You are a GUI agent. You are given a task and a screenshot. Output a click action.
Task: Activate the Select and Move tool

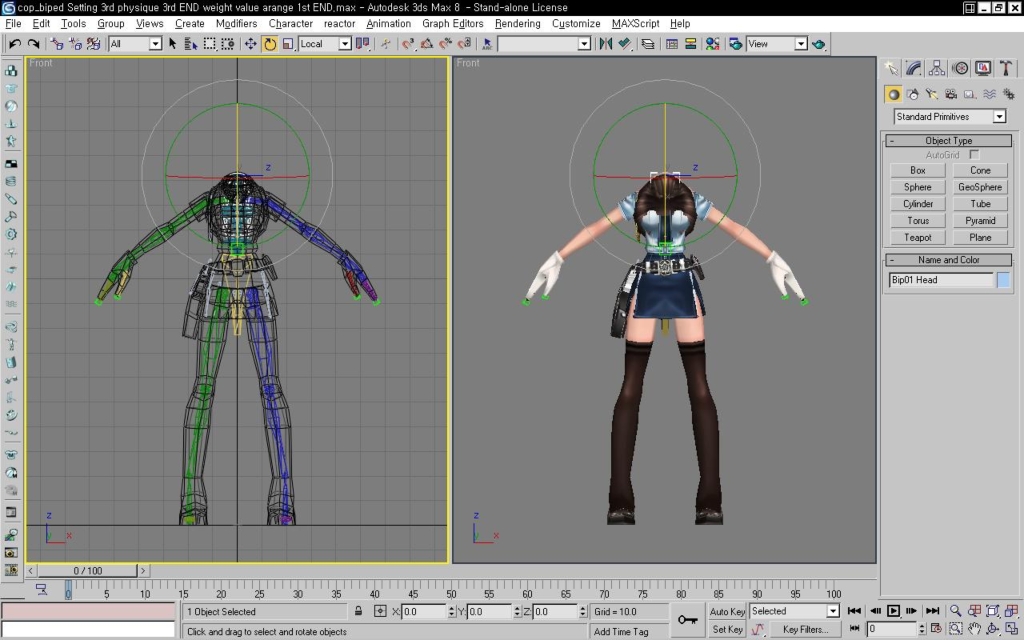250,44
